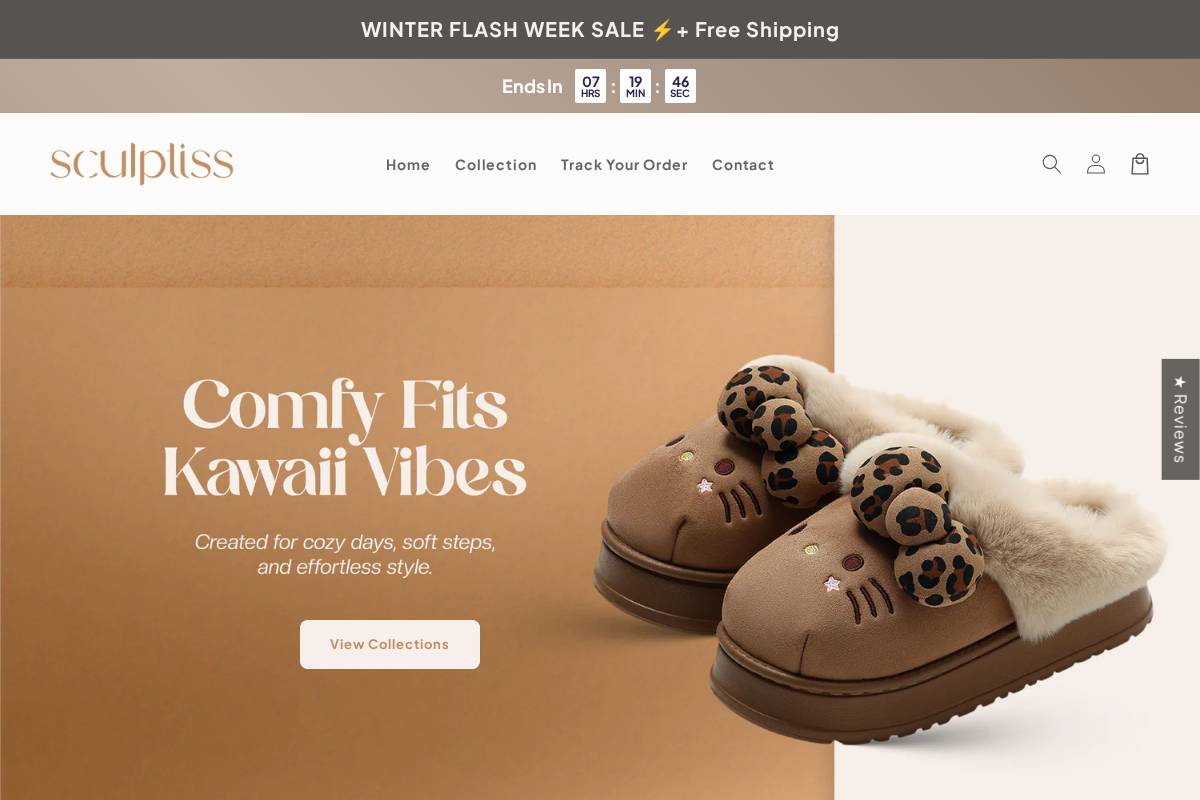Image resolution: width=1200 pixels, height=800 pixels.
Task: Go to the Home menu item
Action: coord(408,165)
